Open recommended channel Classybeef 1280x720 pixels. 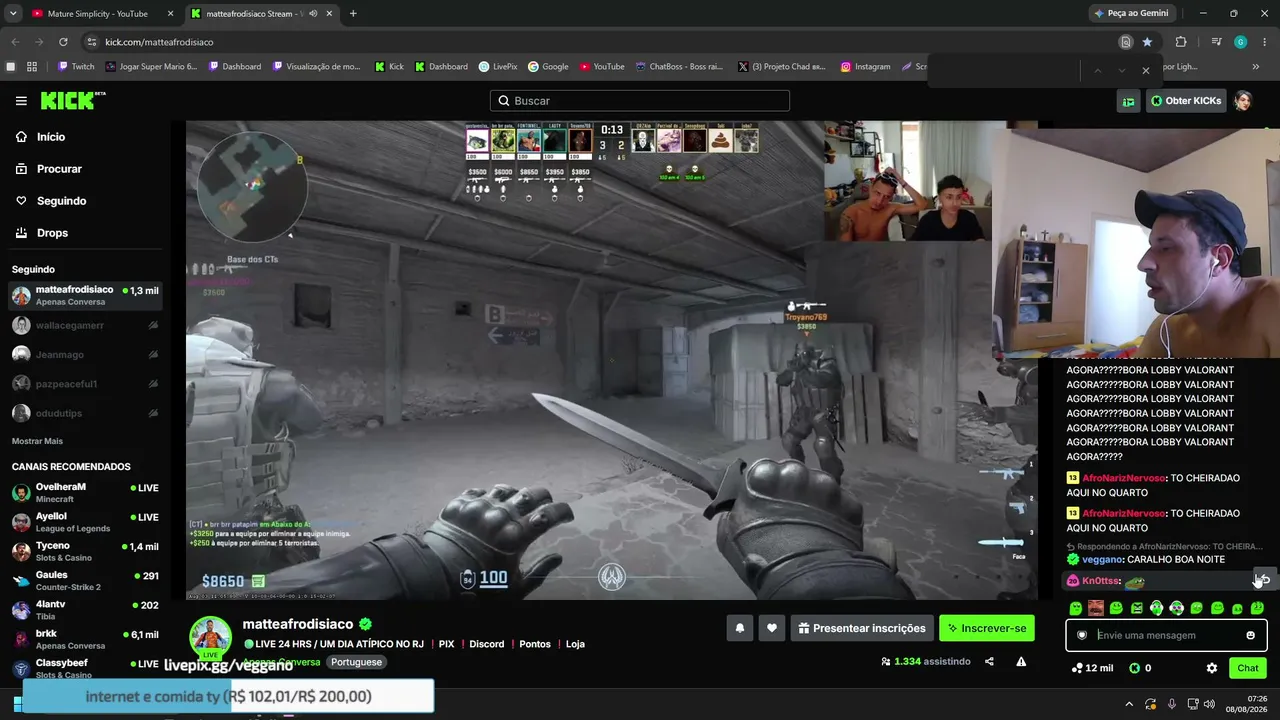coord(85,668)
